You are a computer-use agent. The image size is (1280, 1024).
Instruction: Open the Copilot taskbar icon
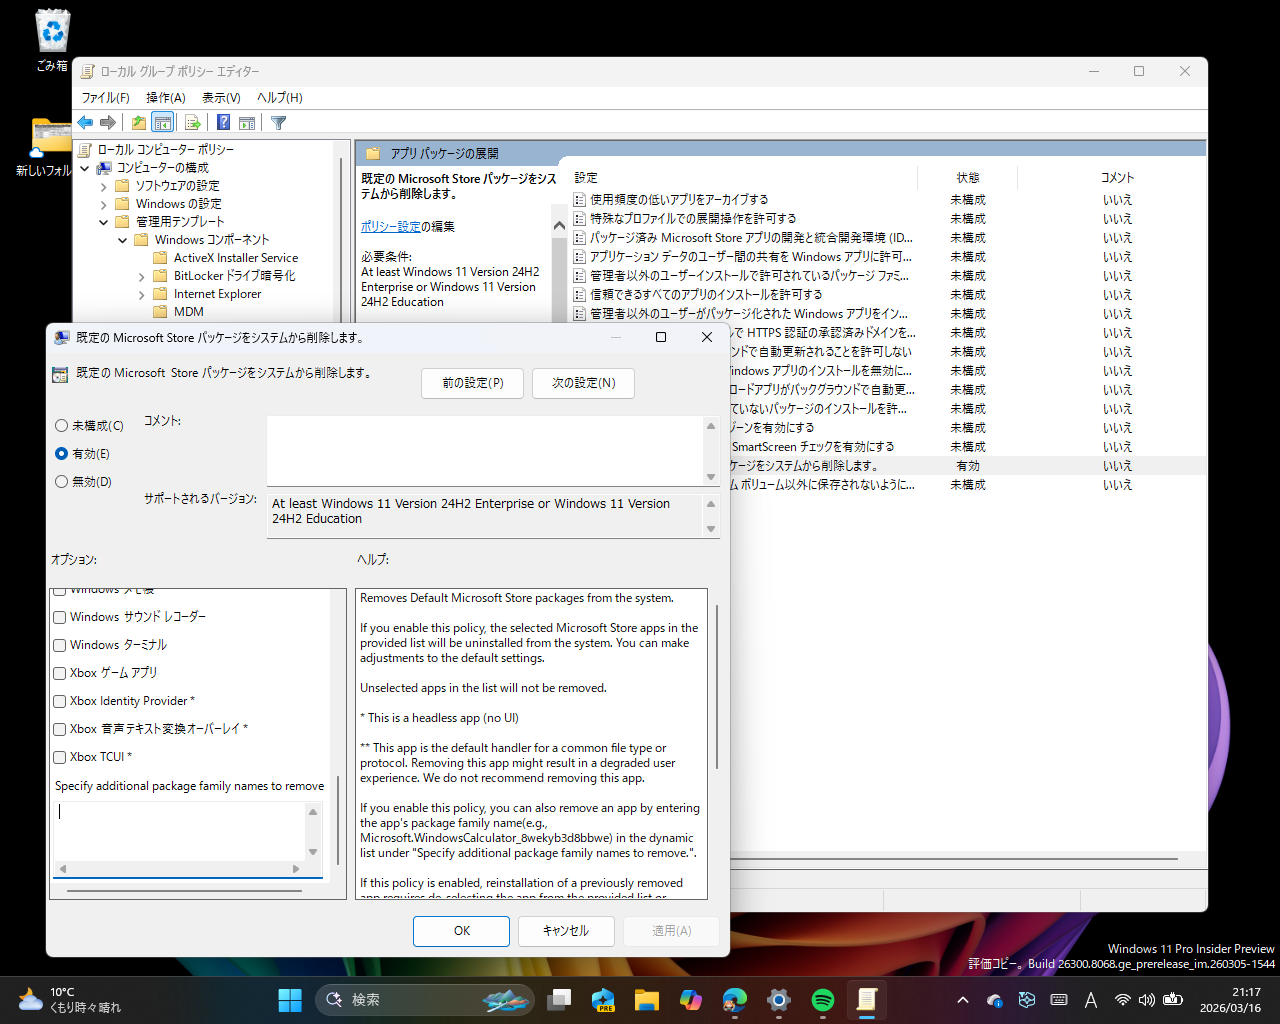(691, 1000)
